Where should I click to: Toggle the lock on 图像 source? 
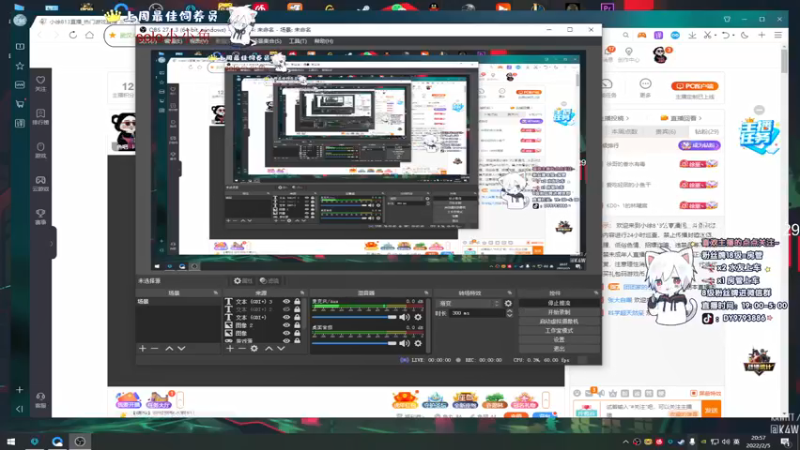pyautogui.click(x=297, y=333)
